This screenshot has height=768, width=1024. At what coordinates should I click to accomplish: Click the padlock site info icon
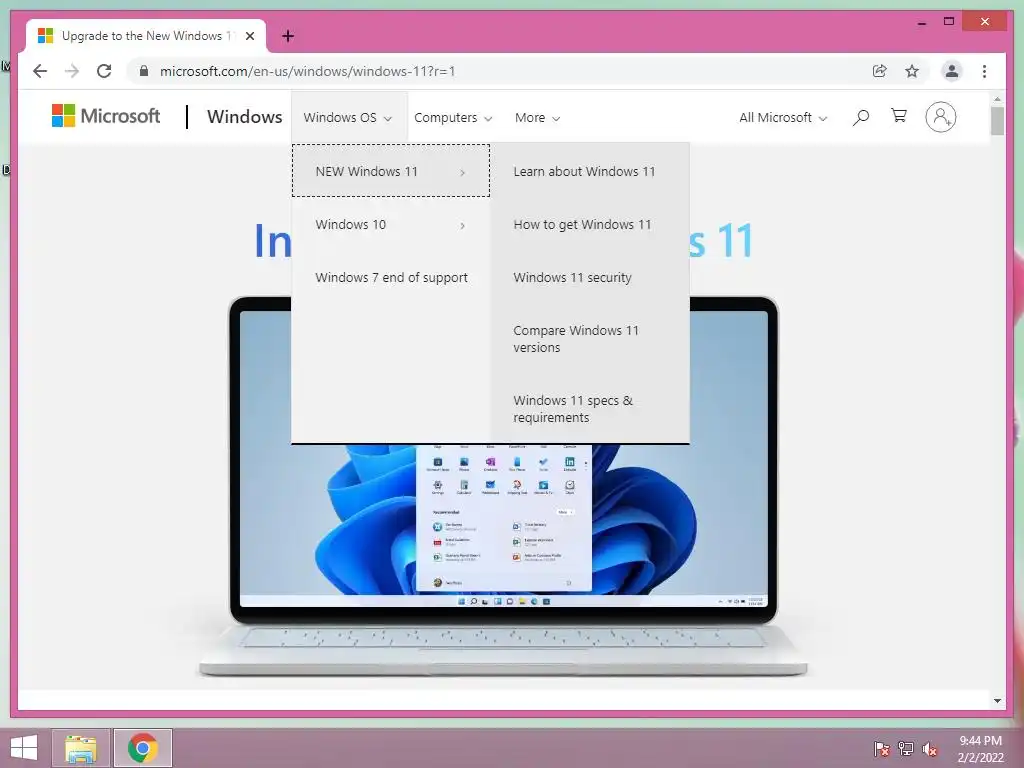144,71
